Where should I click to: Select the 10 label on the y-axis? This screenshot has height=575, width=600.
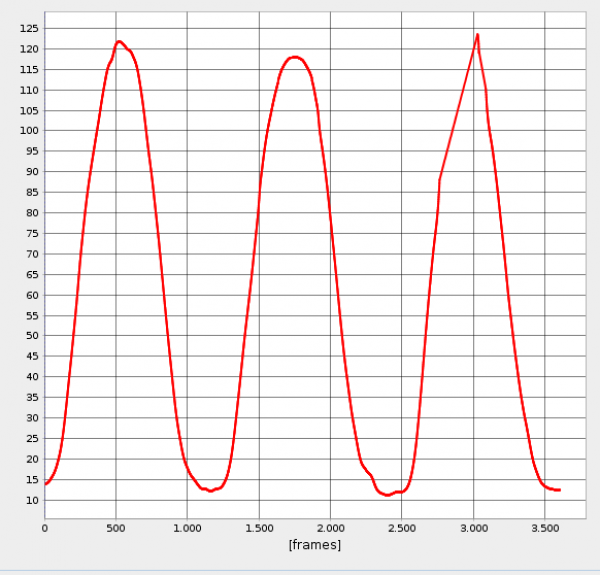(30, 500)
